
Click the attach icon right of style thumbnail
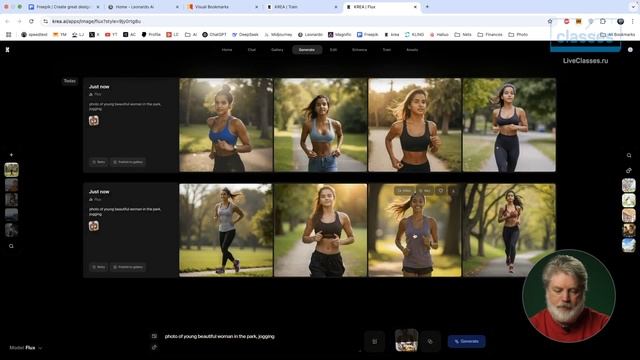(430, 341)
